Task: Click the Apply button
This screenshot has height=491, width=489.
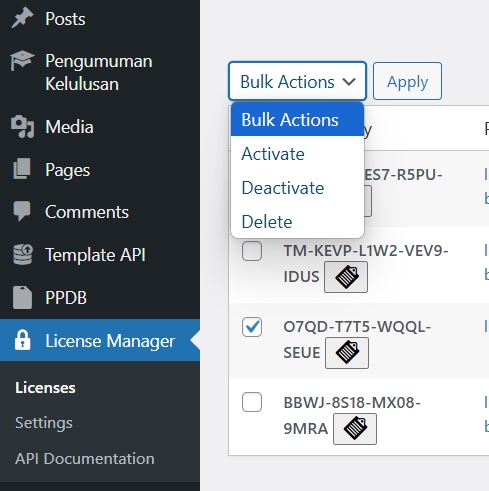Action: click(x=407, y=81)
